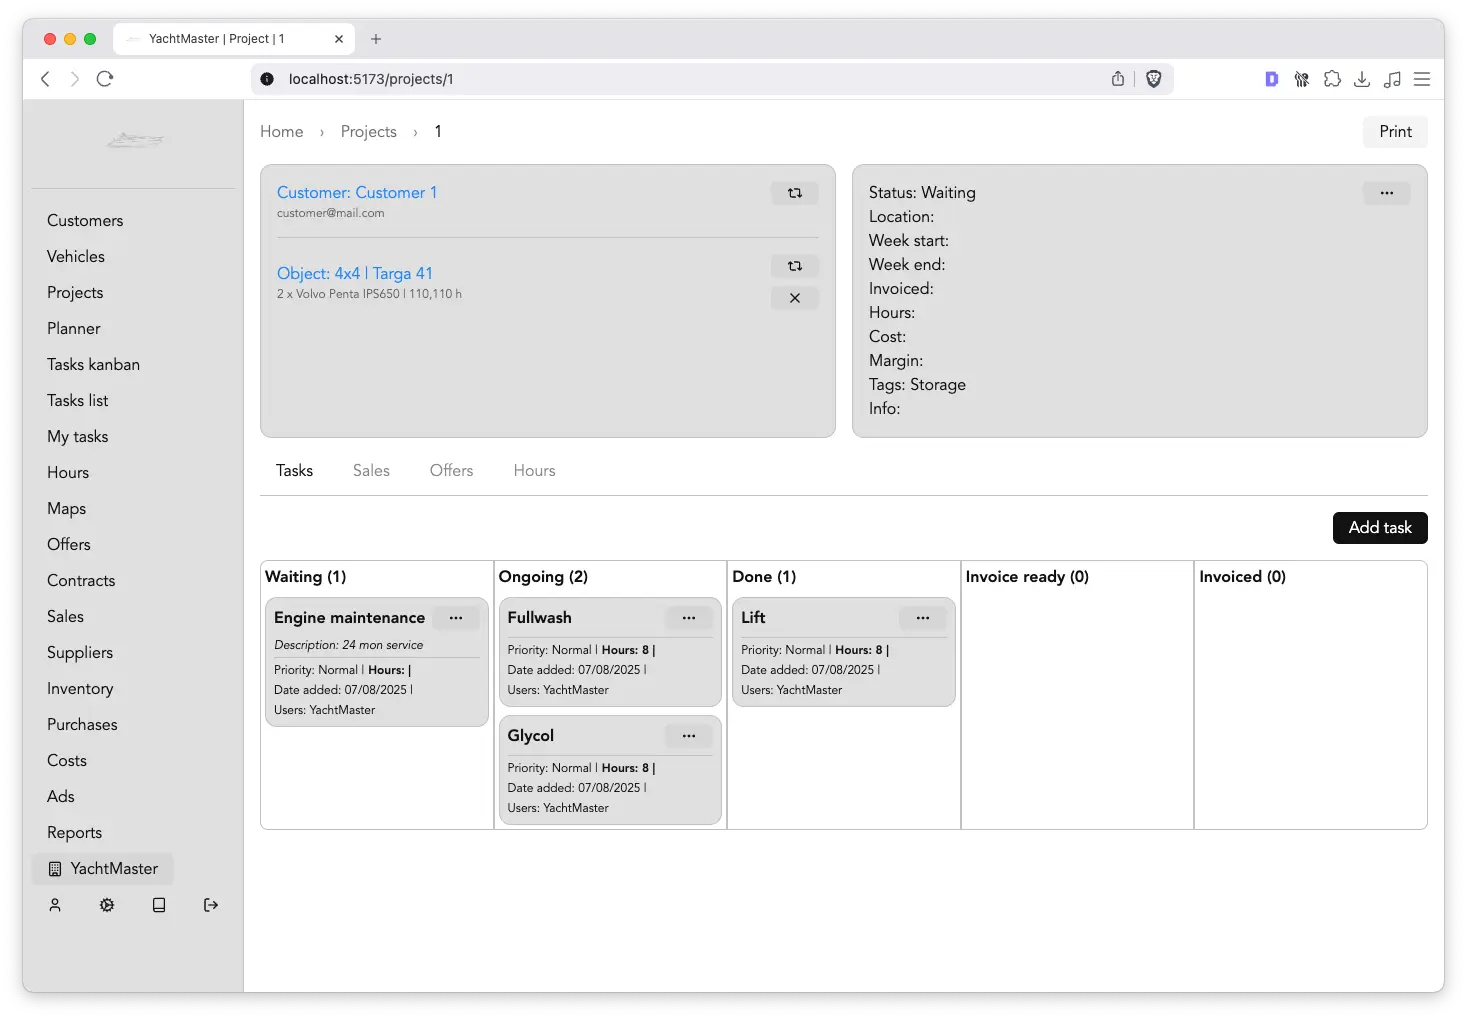Expand the Lift task options menu
This screenshot has height=1019, width=1467.
(x=922, y=618)
